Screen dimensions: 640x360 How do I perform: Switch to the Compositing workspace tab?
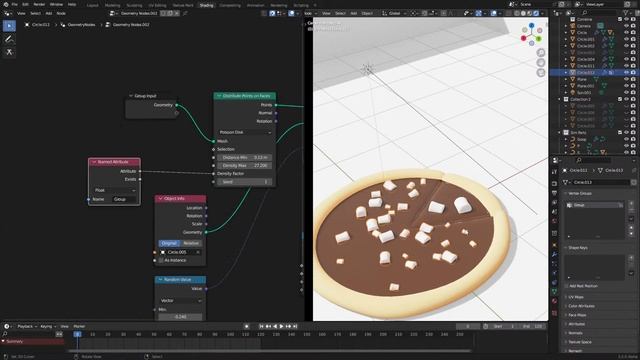tap(230, 5)
